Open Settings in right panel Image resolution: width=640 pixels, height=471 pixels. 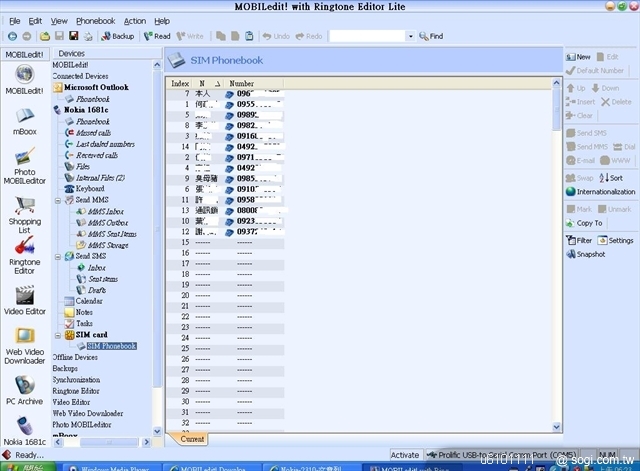coord(616,241)
